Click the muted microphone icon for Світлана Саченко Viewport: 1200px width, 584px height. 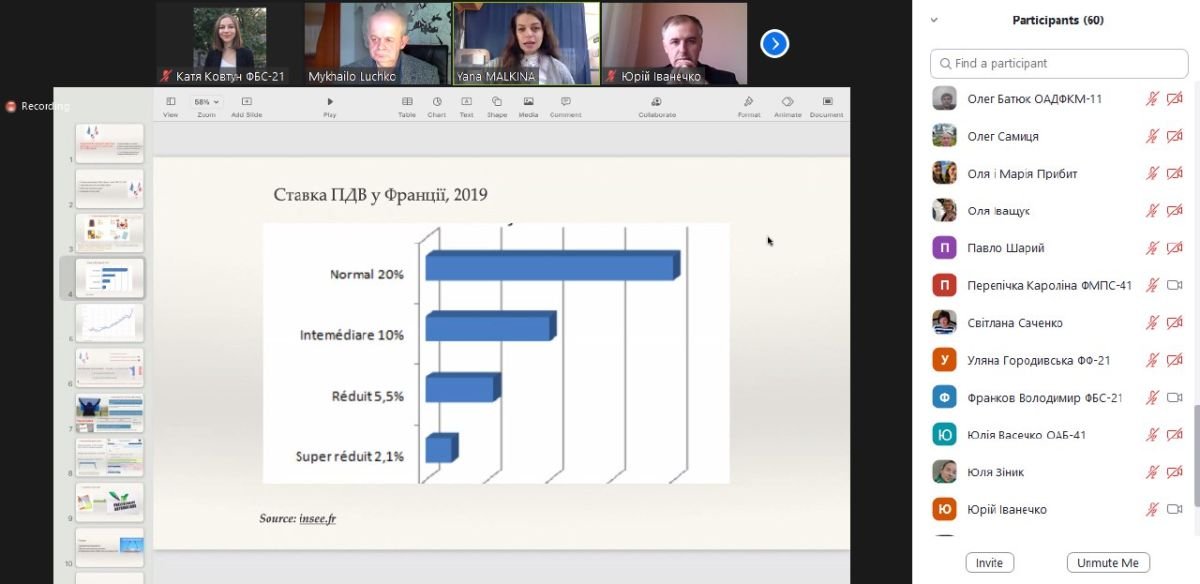[1152, 323]
